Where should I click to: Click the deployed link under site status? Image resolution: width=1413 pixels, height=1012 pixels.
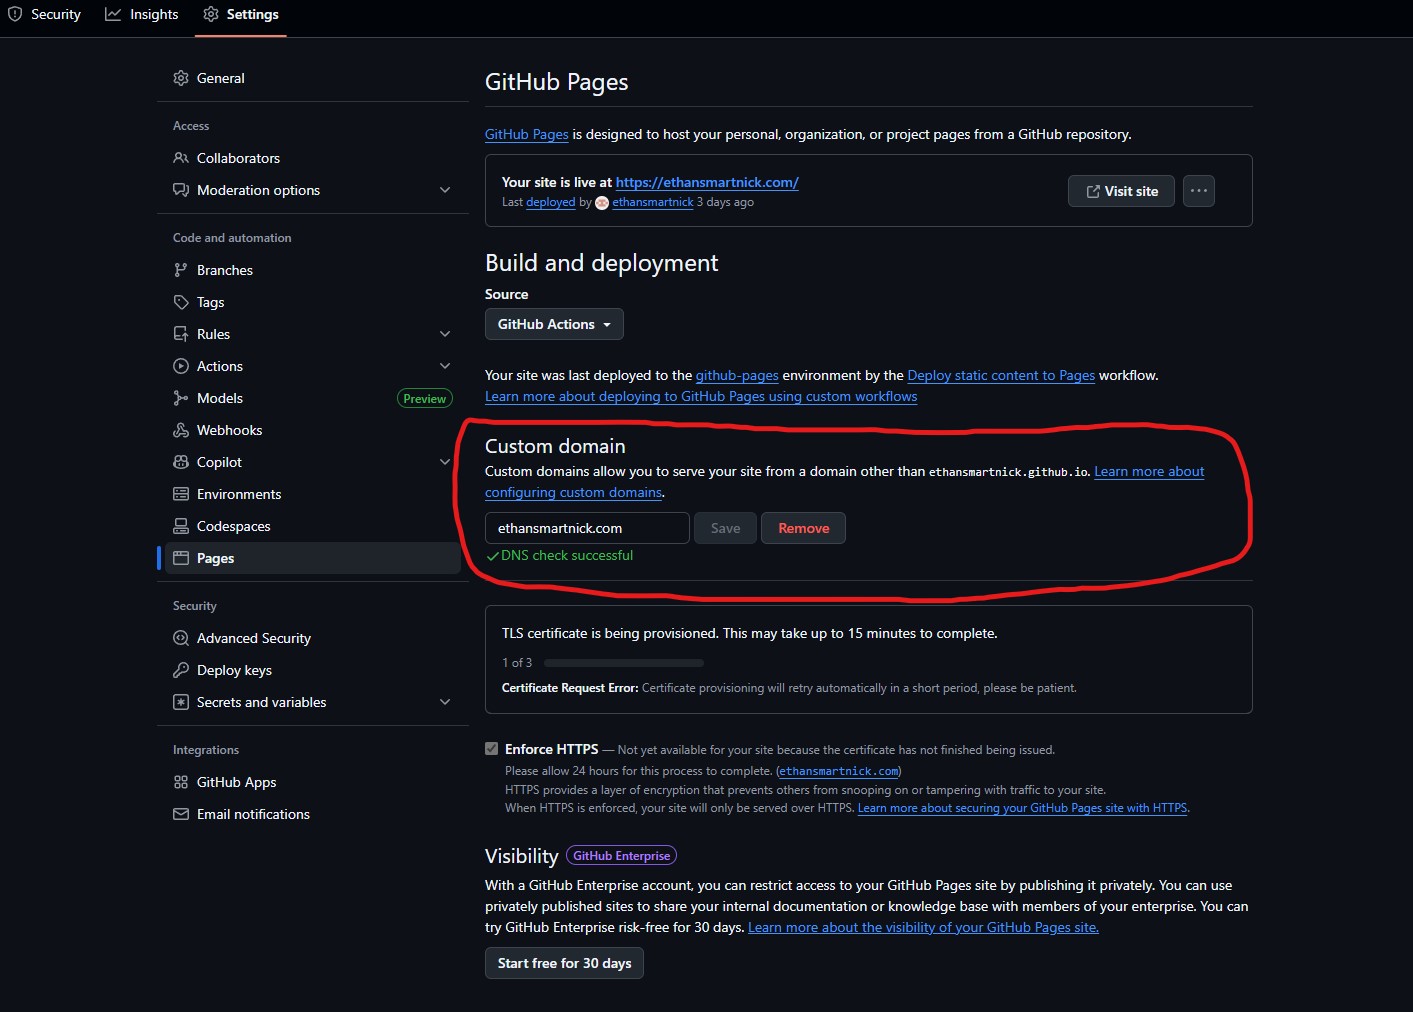(551, 202)
